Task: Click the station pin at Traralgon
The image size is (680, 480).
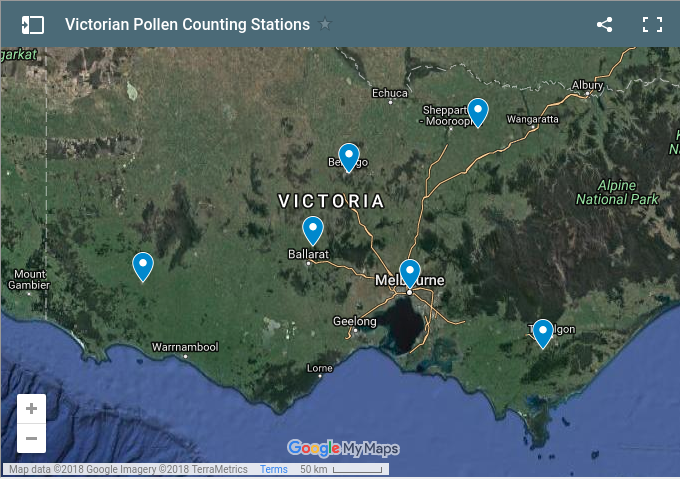Action: click(x=542, y=332)
